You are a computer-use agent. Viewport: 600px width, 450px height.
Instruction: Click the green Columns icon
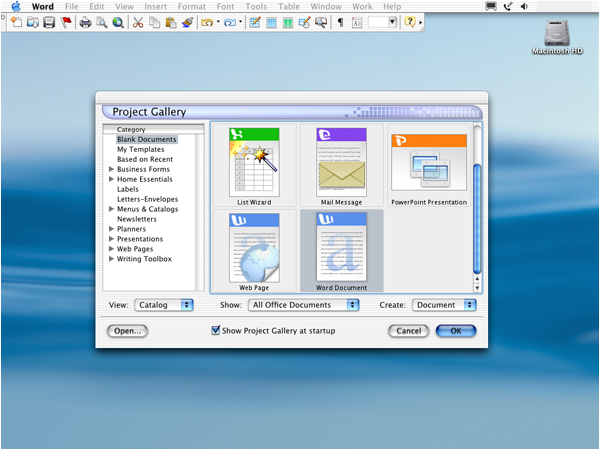coord(288,23)
